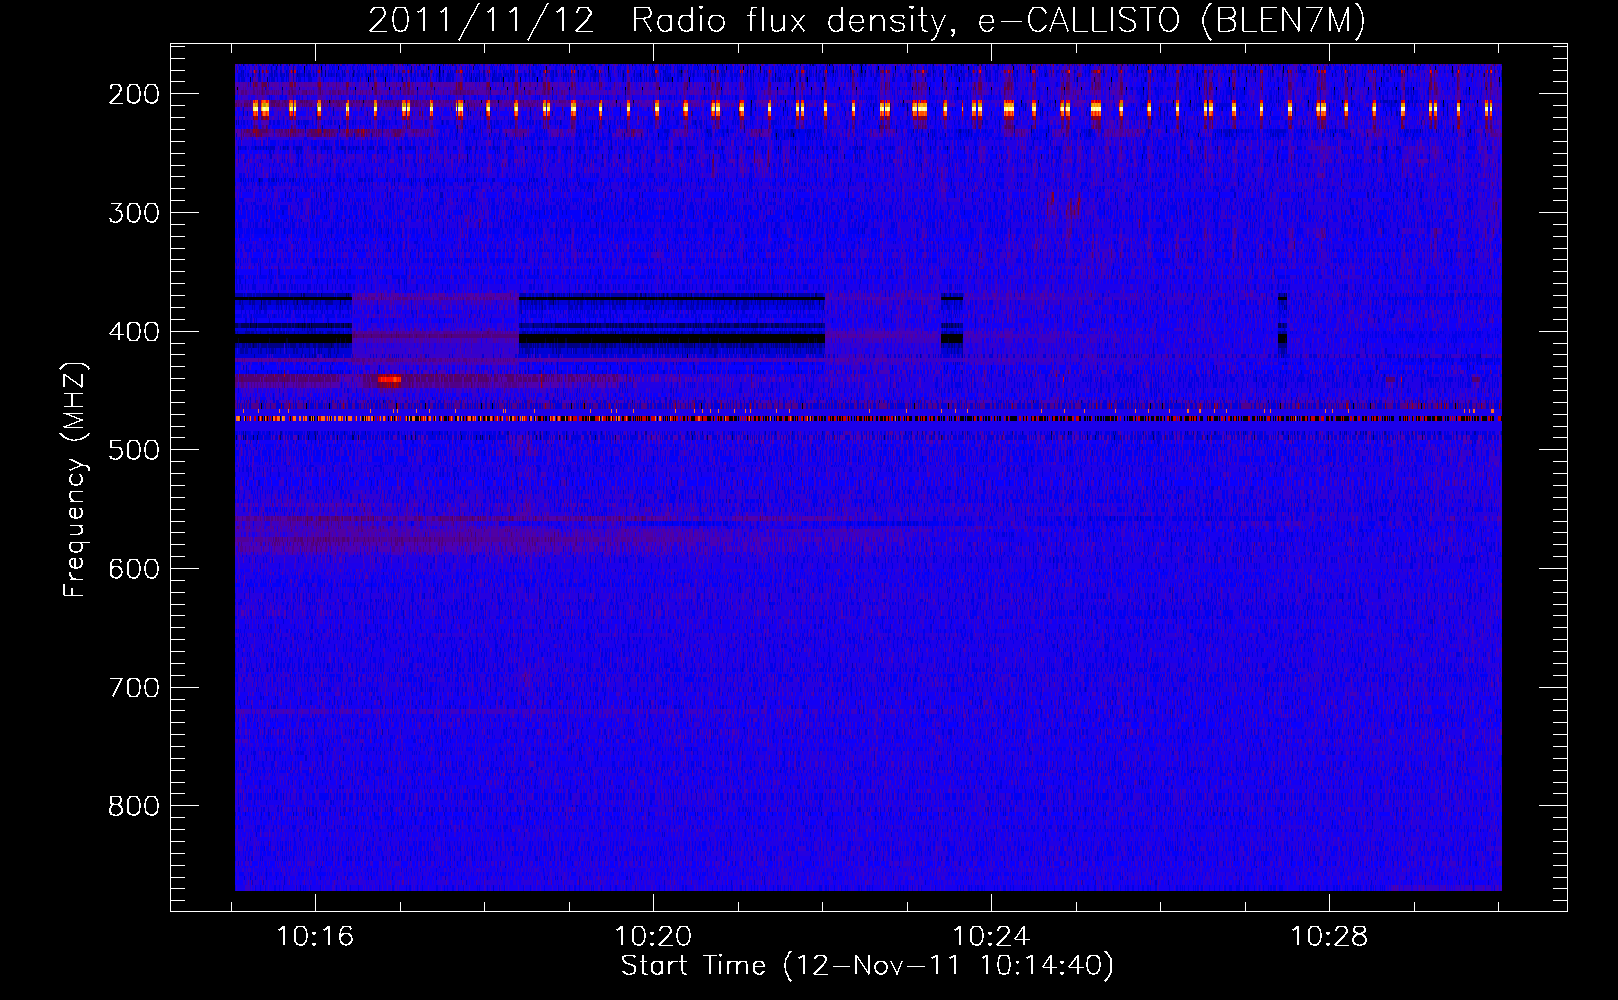Click the 700 frequency tick label
Viewport: 1618px width, 1000px height.
[134, 688]
